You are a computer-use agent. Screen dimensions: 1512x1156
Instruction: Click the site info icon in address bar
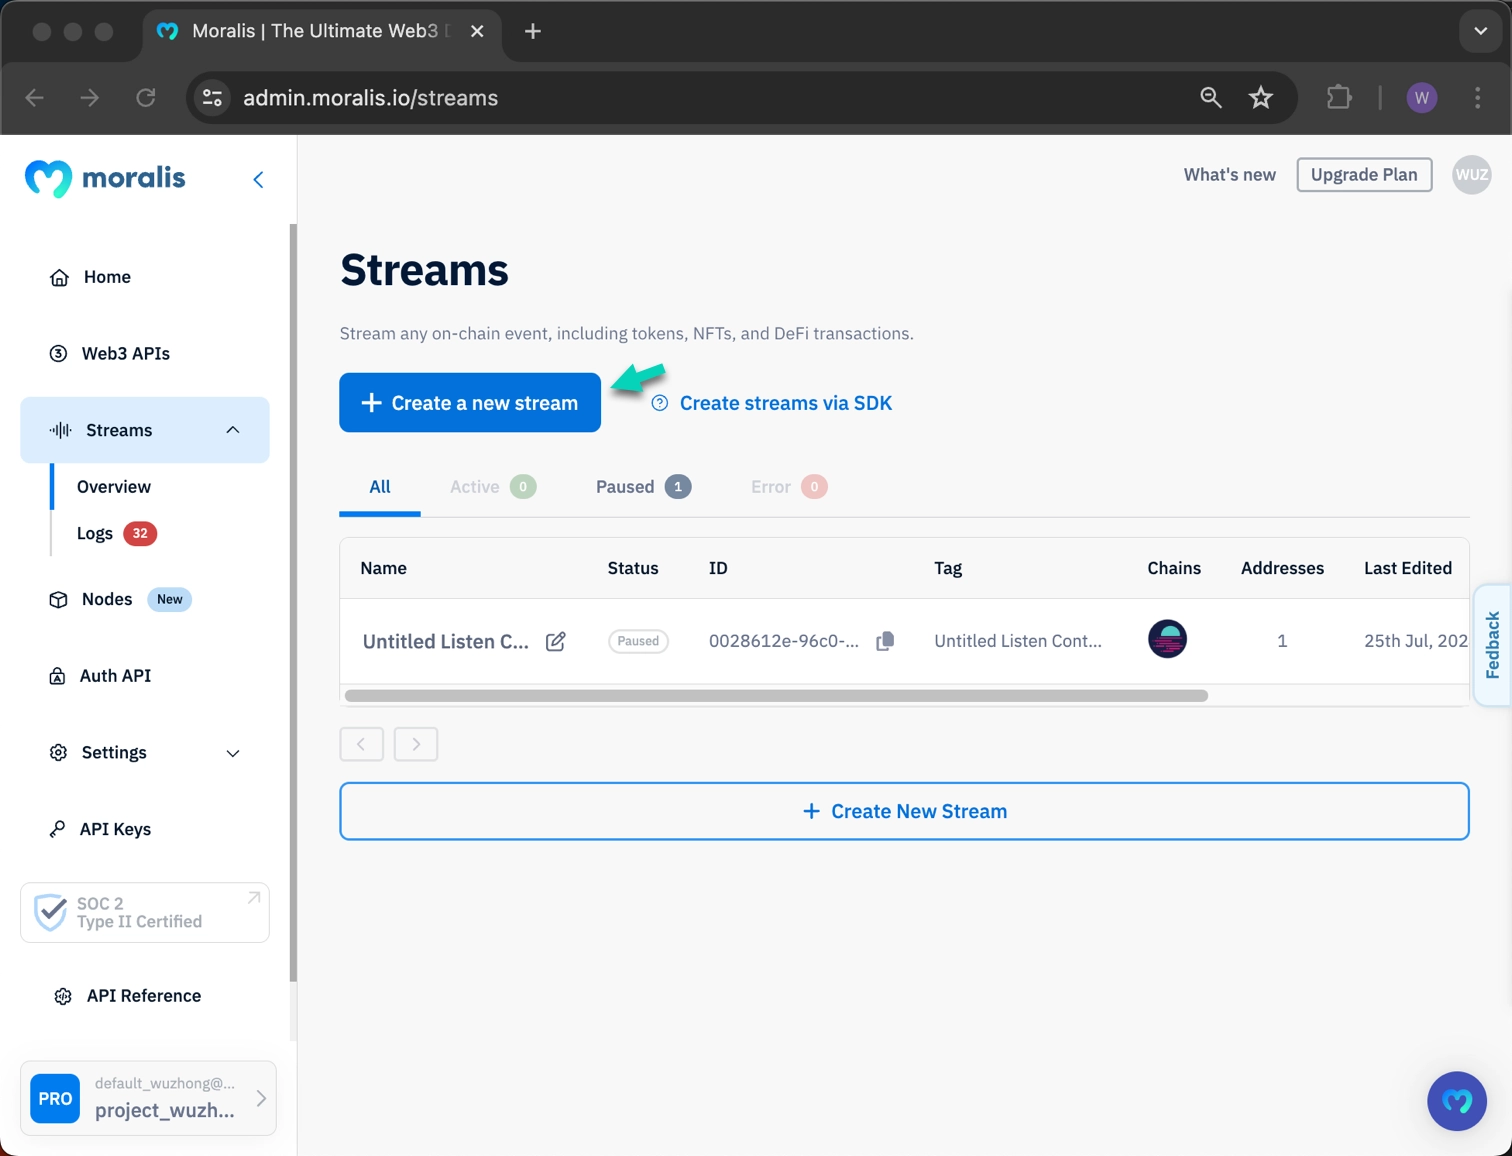(x=212, y=98)
